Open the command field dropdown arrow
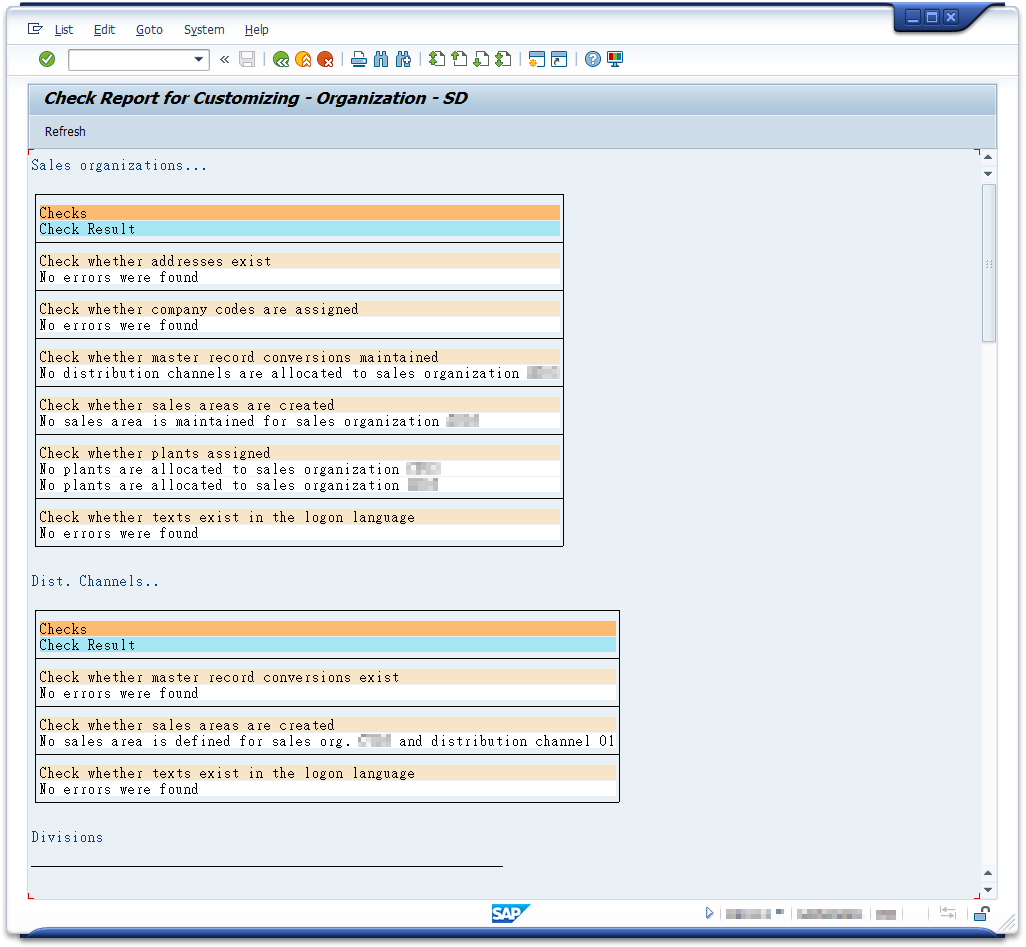 198,60
